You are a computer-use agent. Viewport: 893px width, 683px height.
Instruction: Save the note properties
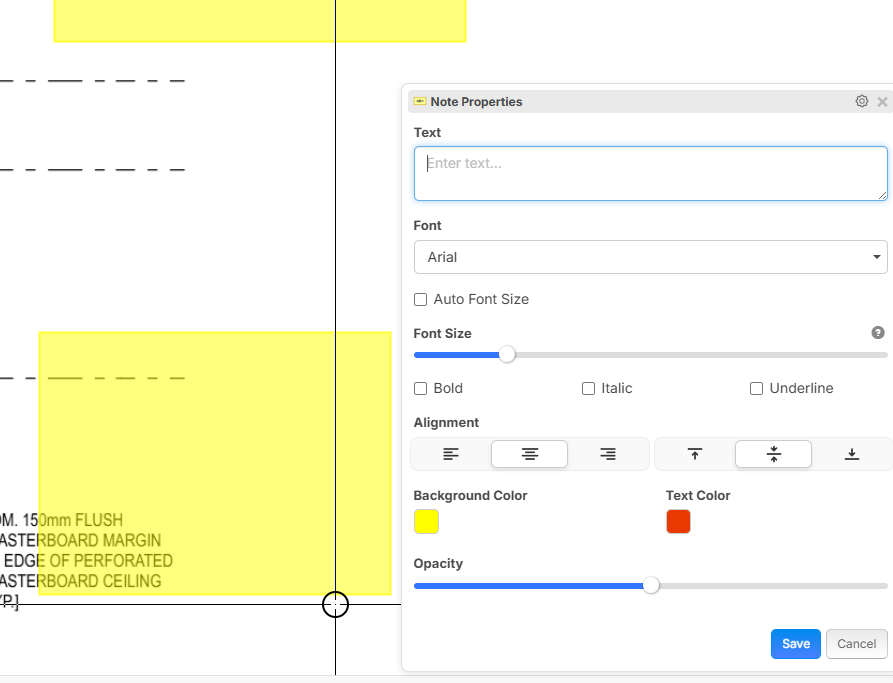tap(796, 644)
